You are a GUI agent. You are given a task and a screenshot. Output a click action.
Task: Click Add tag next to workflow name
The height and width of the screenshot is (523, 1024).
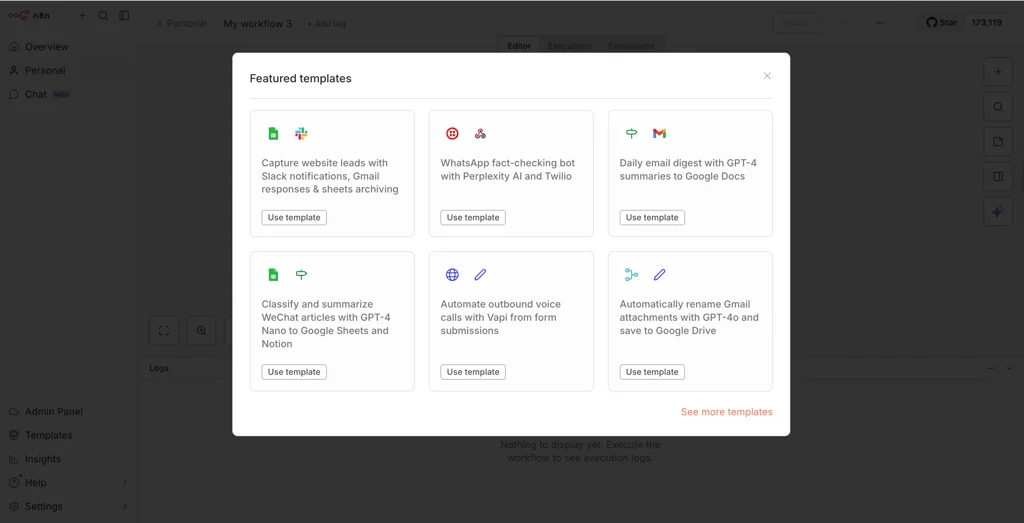point(327,24)
